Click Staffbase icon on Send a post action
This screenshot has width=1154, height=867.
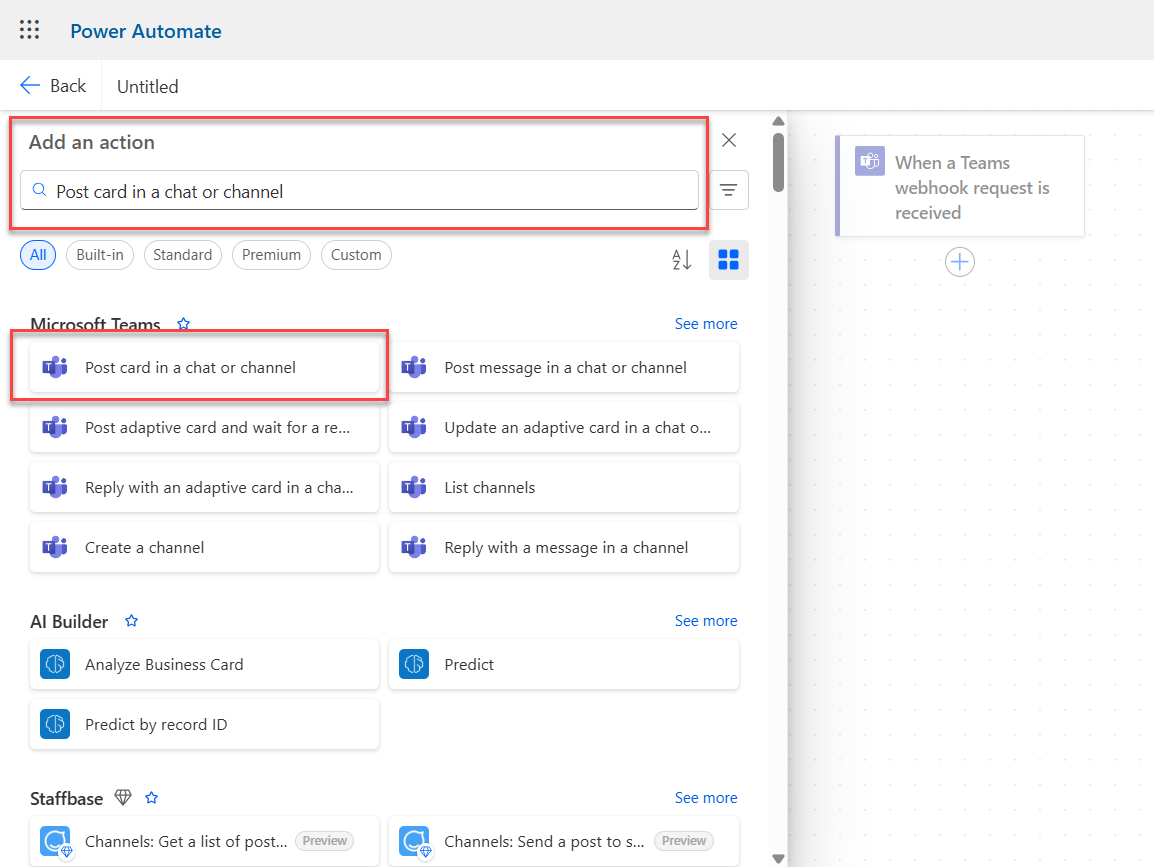415,841
